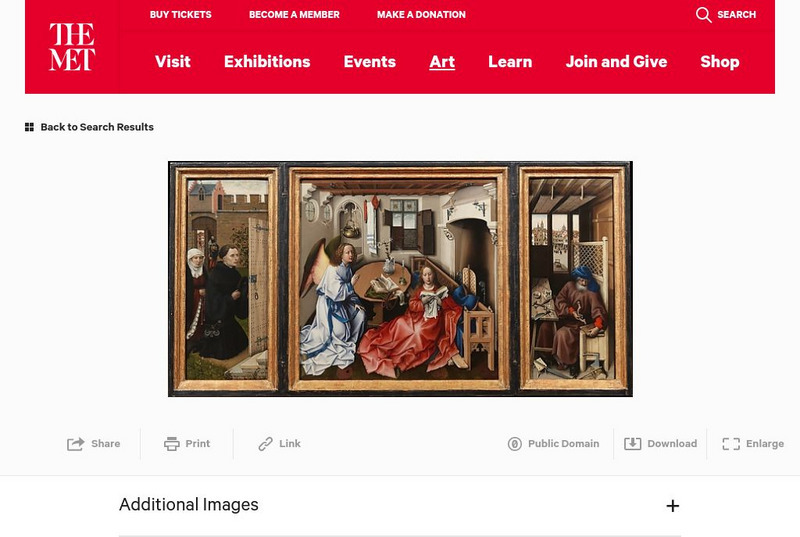Select the underlined Art menu item

[x=442, y=62]
